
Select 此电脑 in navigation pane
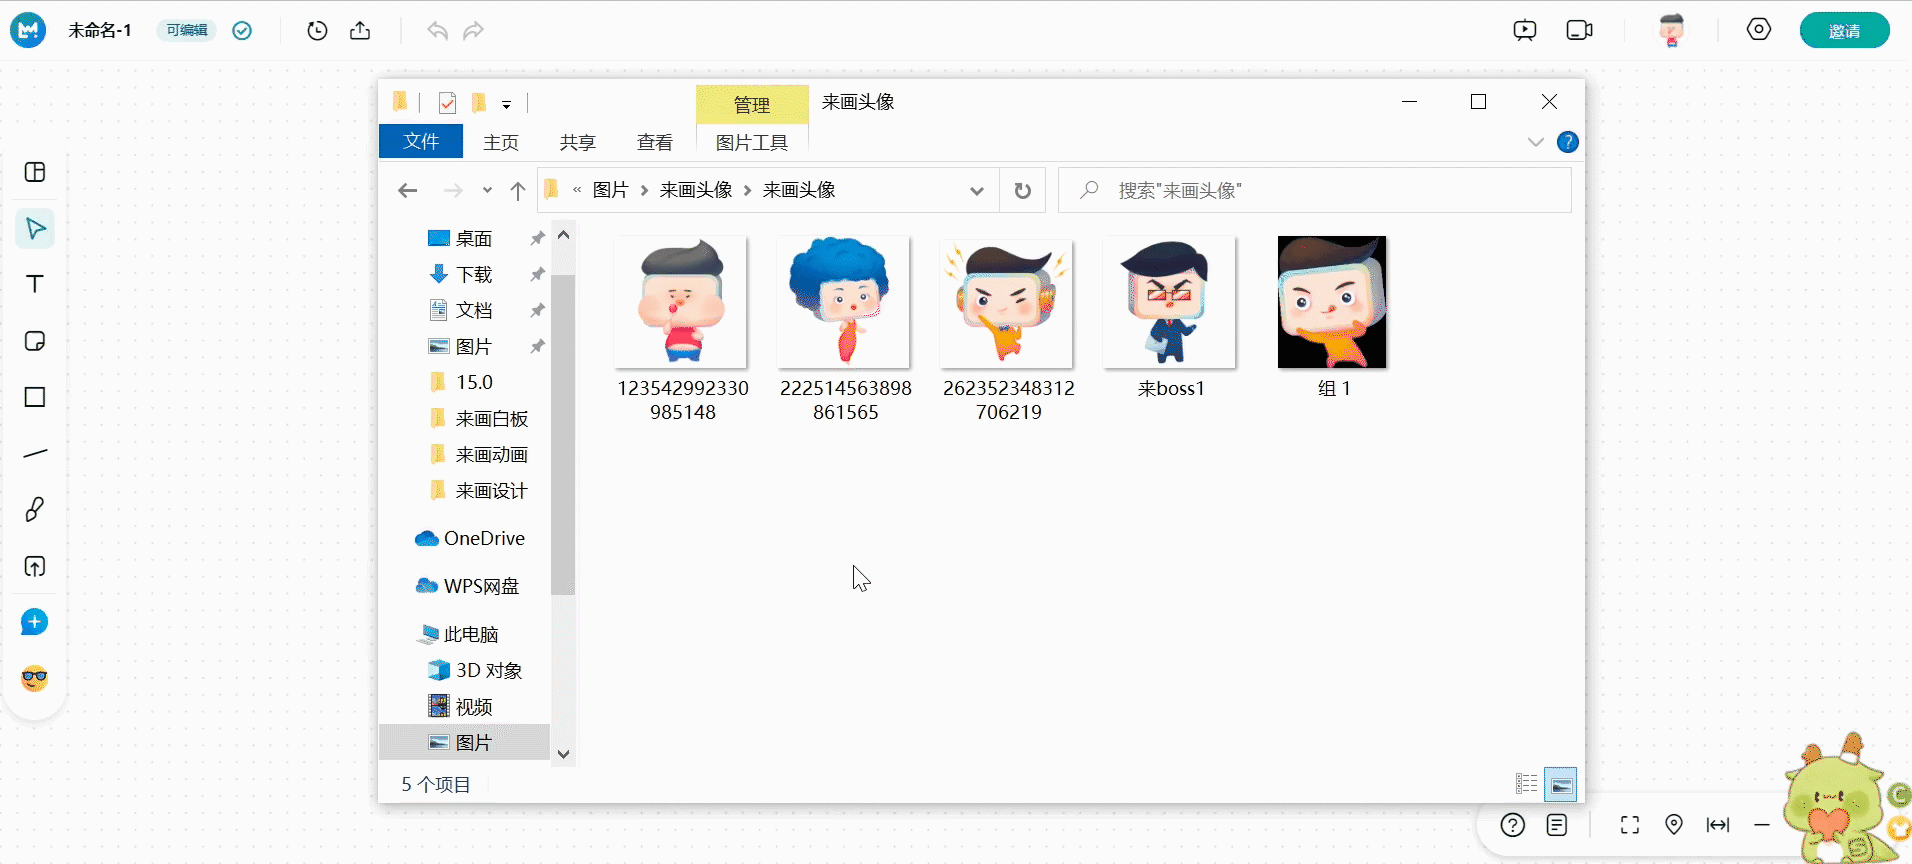coord(470,634)
